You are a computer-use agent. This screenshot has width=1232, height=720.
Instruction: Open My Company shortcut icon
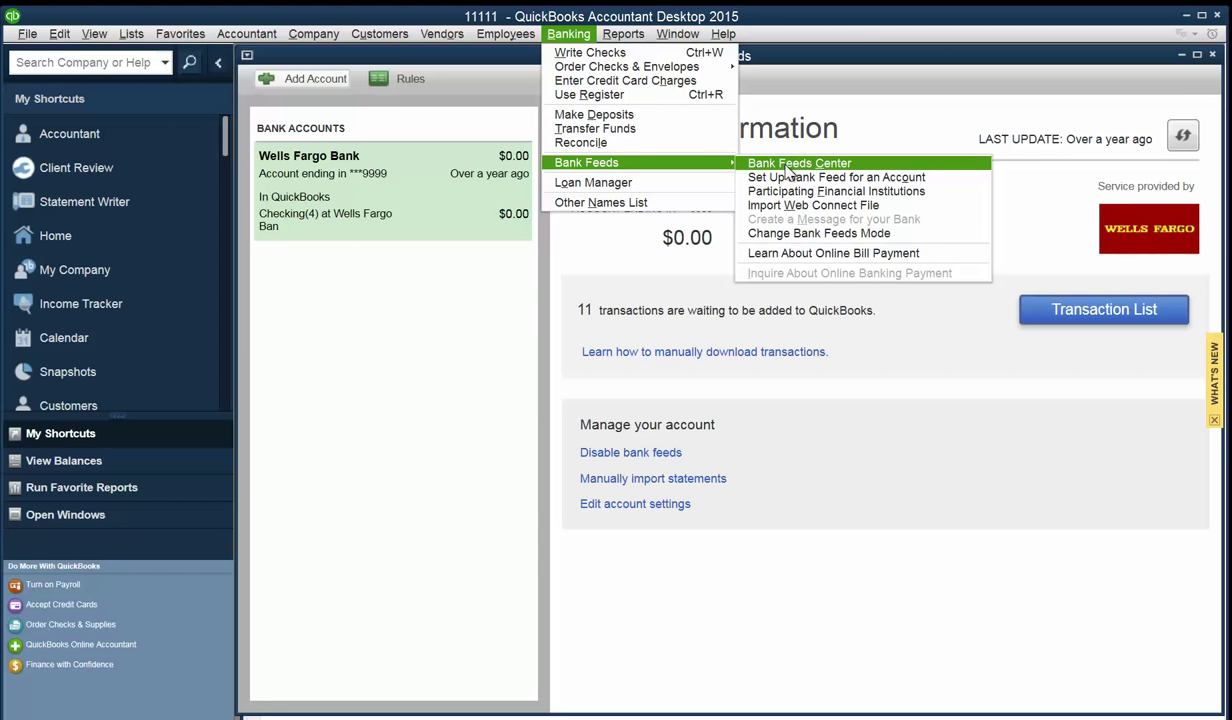pos(23,270)
